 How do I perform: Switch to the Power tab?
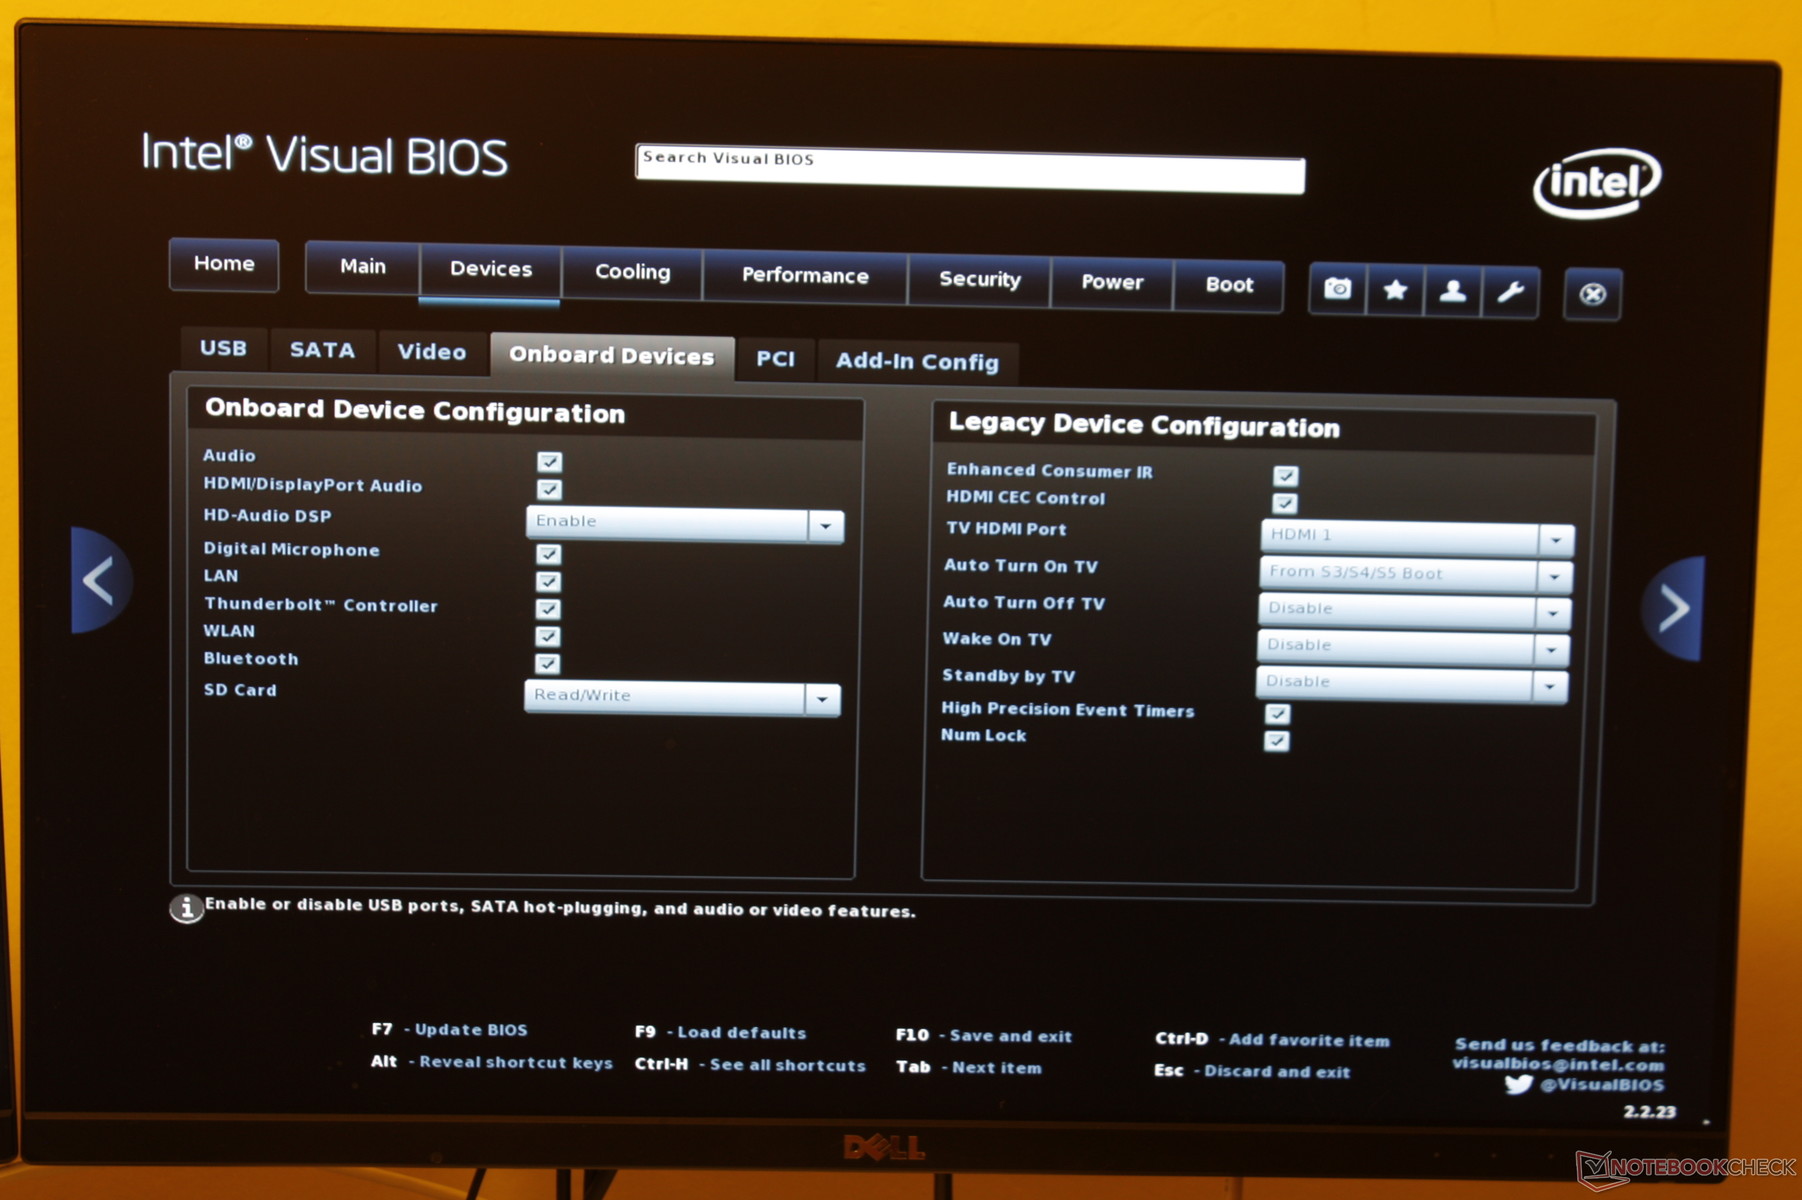click(1112, 283)
